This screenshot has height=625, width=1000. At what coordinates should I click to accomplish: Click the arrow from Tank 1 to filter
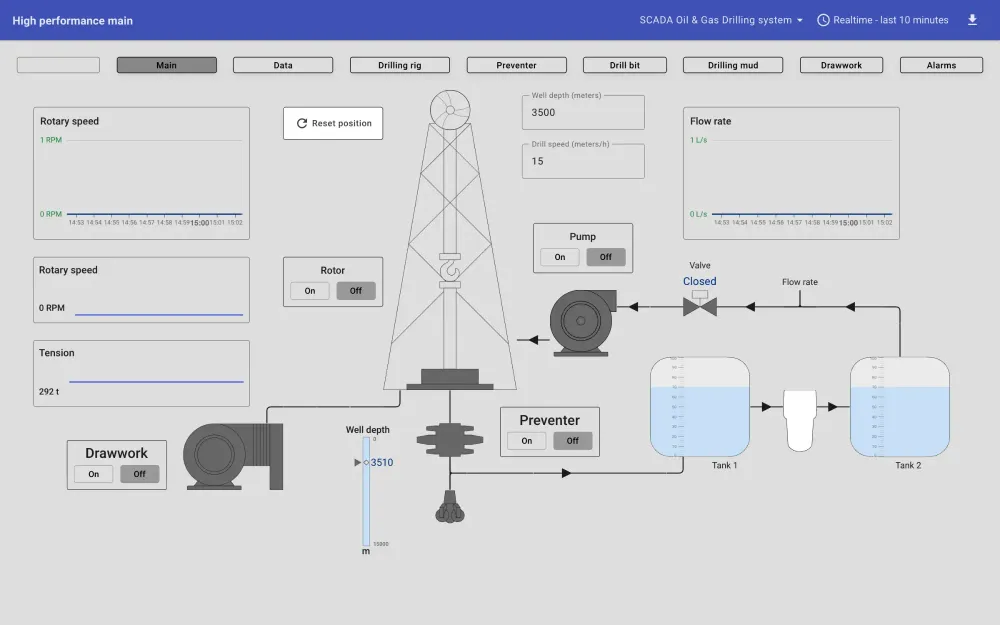click(x=767, y=407)
